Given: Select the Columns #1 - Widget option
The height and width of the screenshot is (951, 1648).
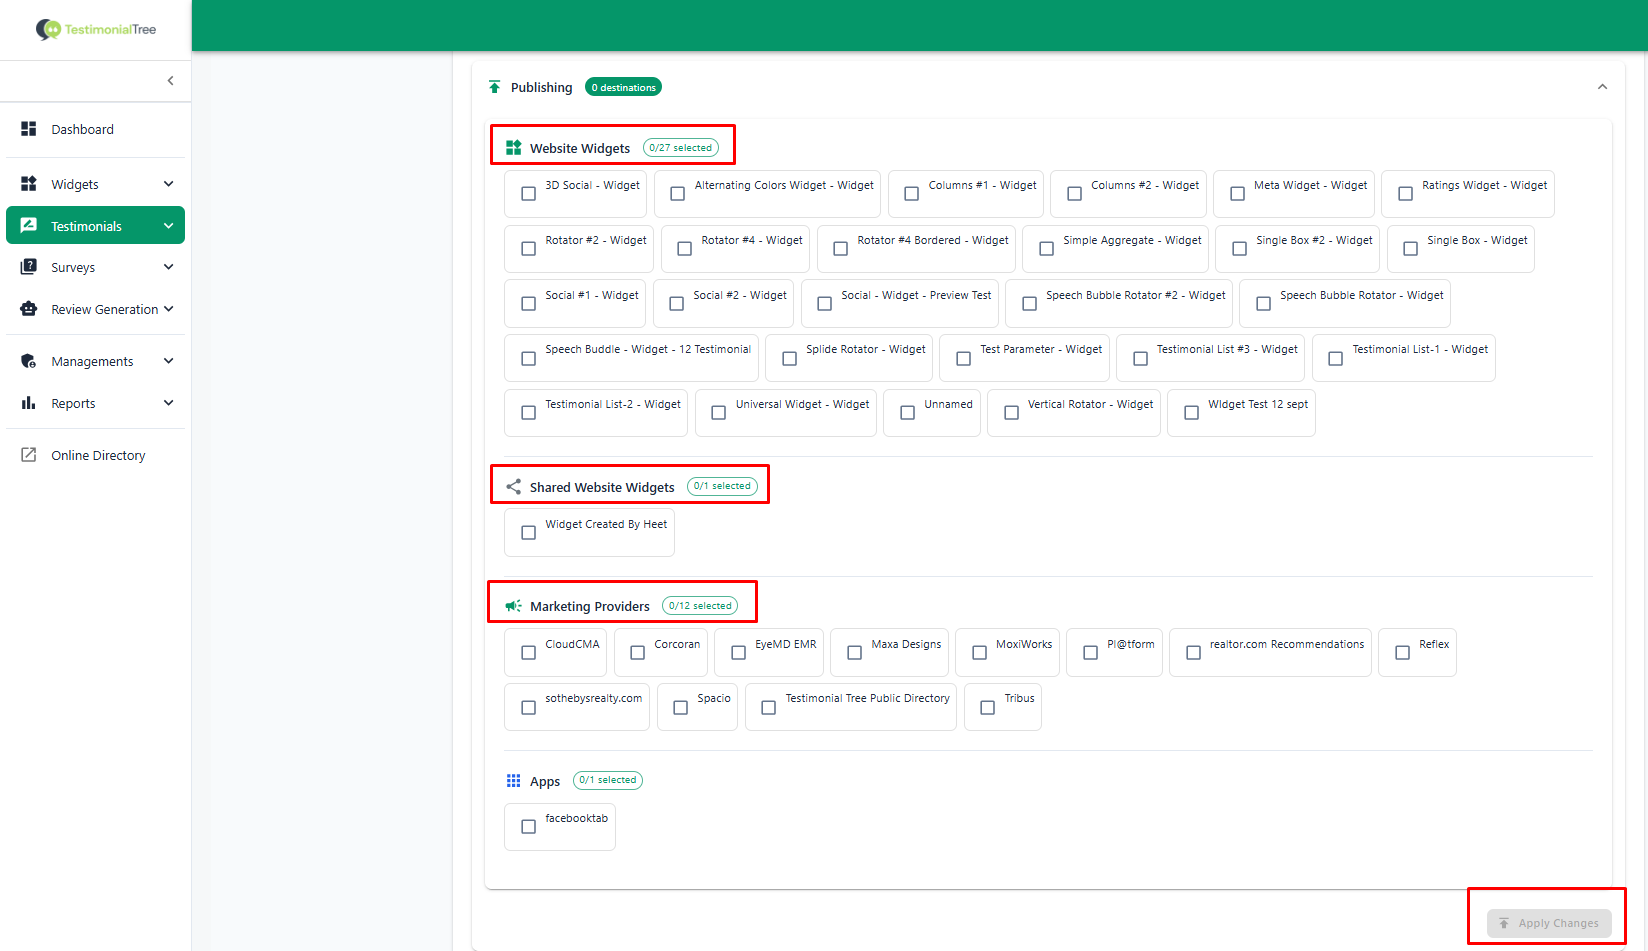Looking at the screenshot, I should pos(966,194).
